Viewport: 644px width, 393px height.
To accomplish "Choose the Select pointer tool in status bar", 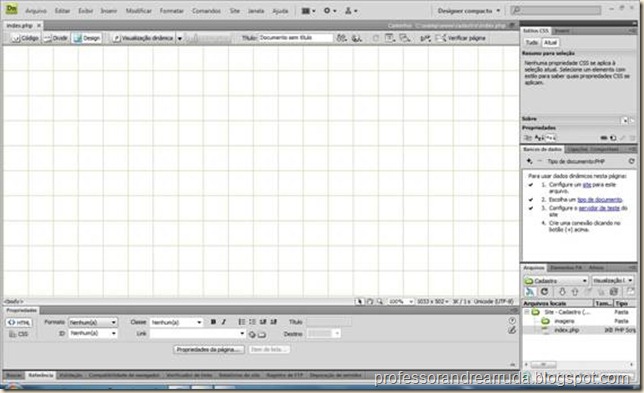I will (359, 301).
